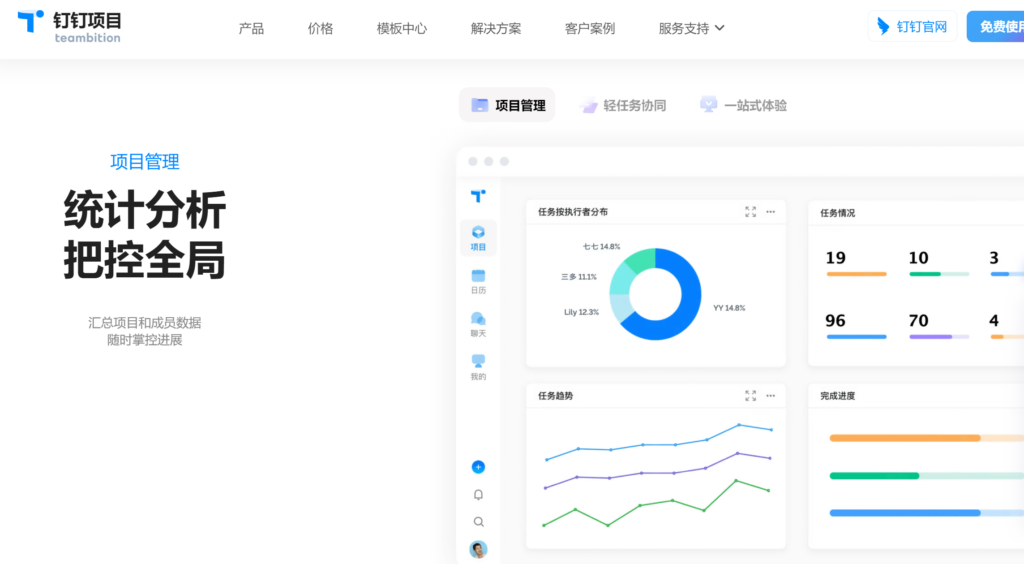This screenshot has width=1024, height=564.
Task: Open 我的 in sidebar
Action: pos(478,368)
